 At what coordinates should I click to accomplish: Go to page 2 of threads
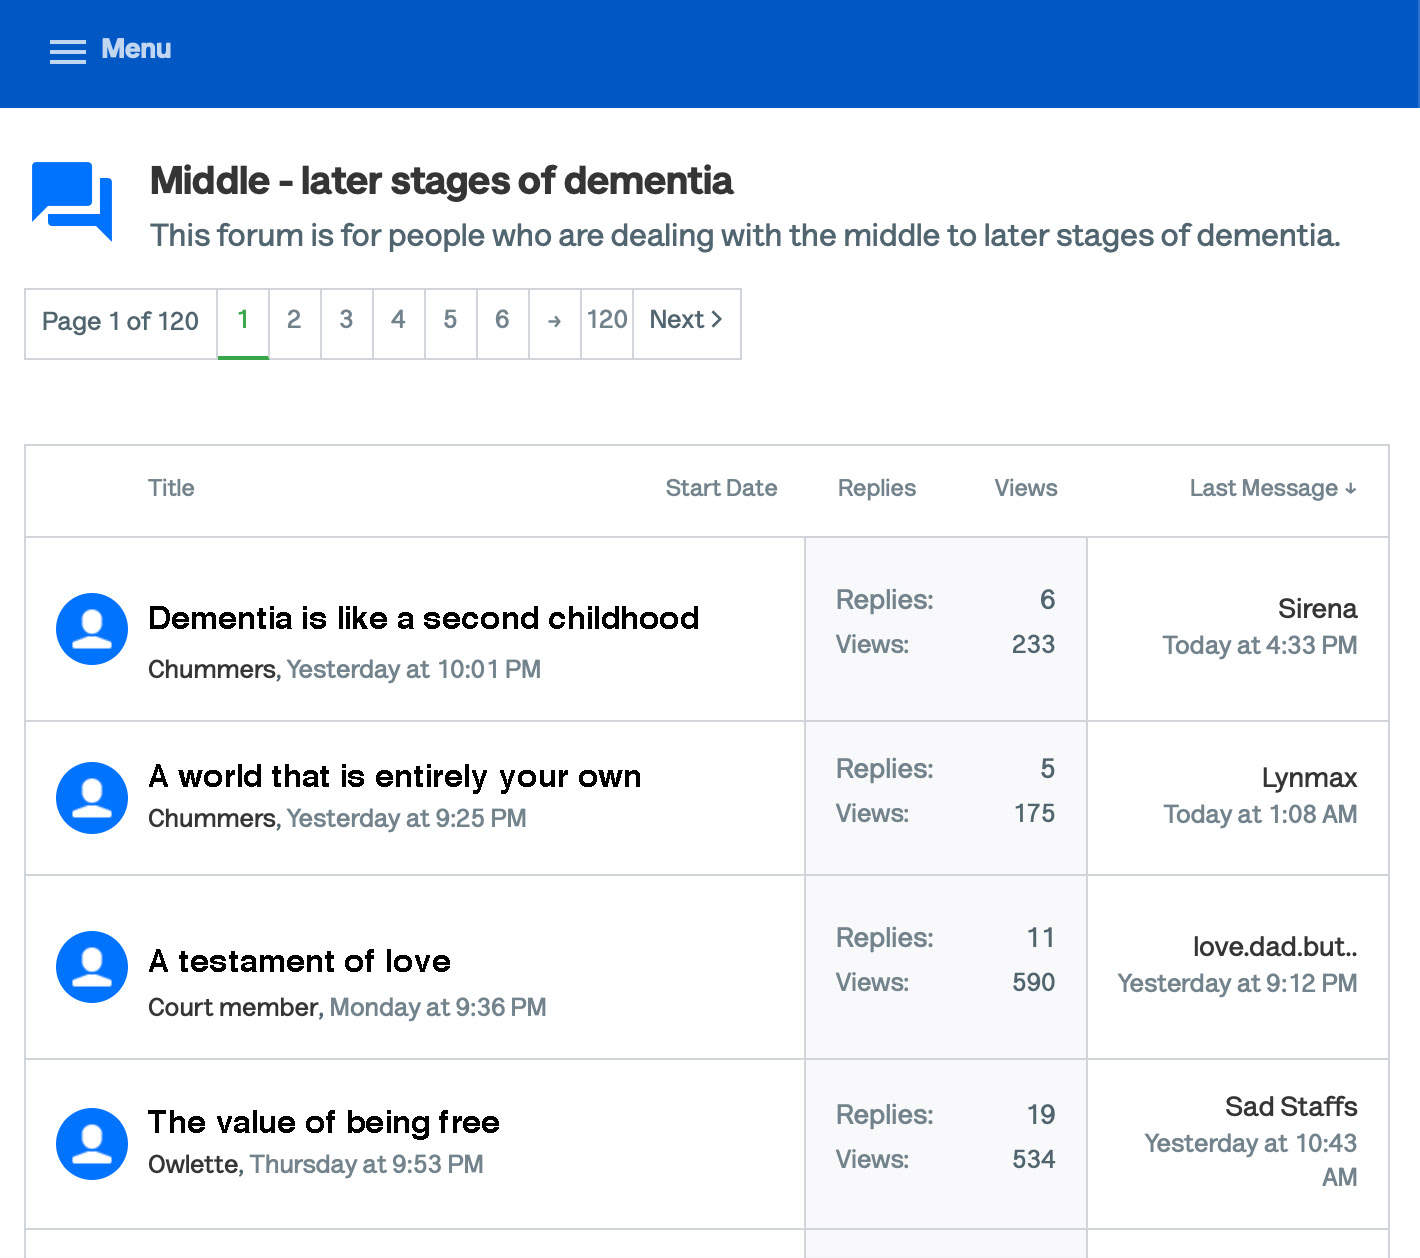pos(294,320)
